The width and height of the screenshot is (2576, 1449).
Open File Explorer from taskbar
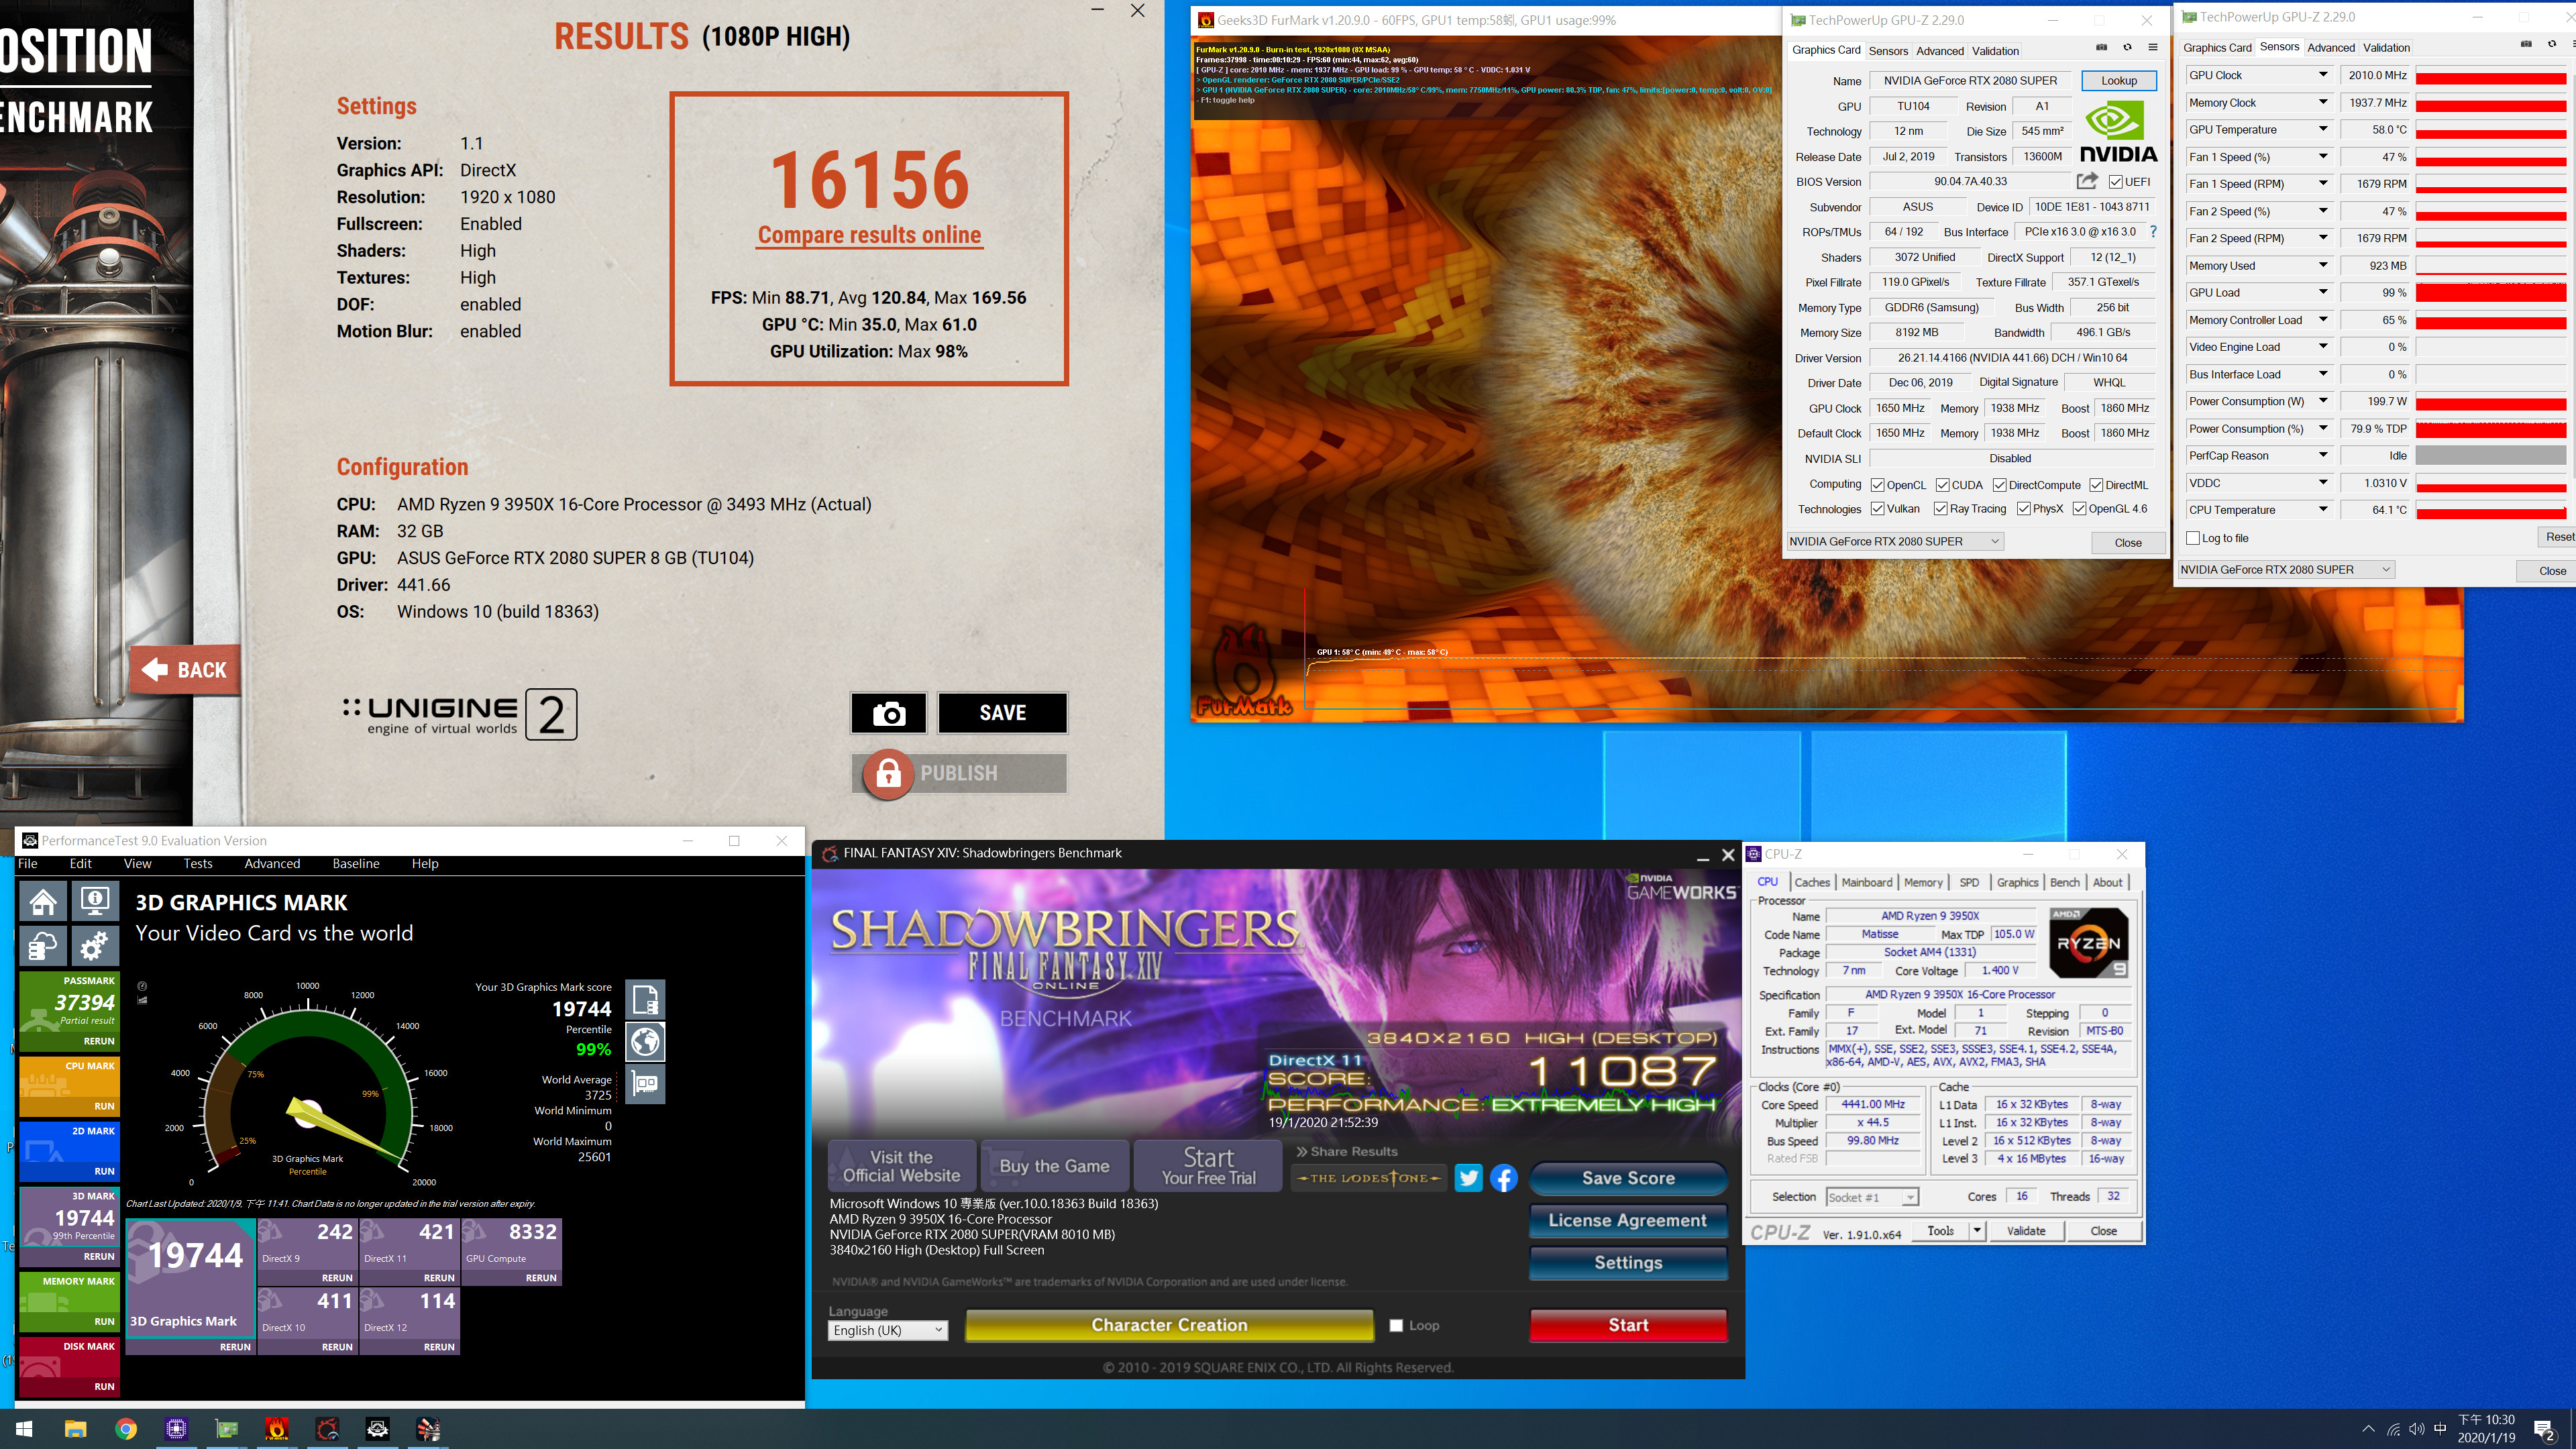pos(76,1429)
